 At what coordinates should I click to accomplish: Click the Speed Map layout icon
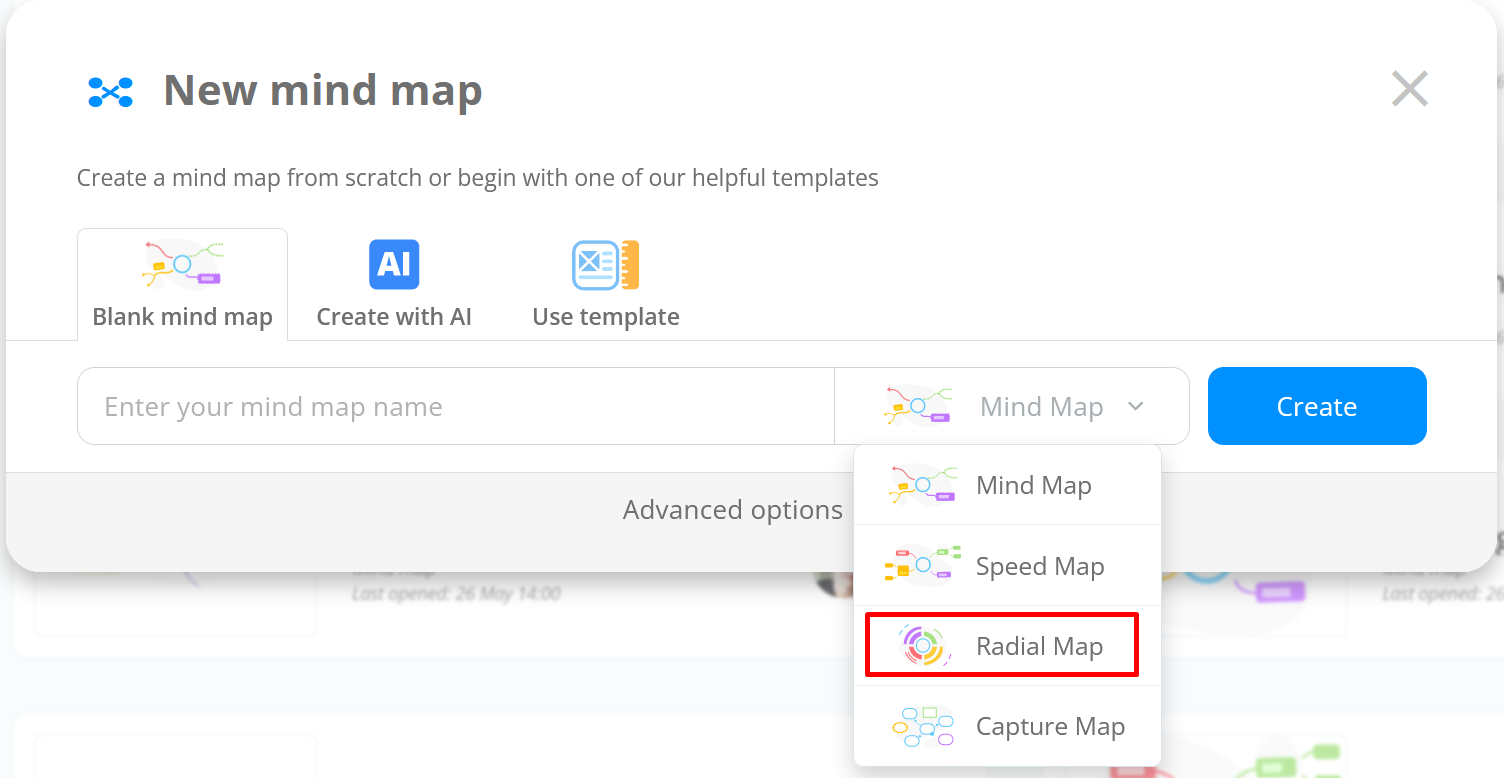(921, 566)
